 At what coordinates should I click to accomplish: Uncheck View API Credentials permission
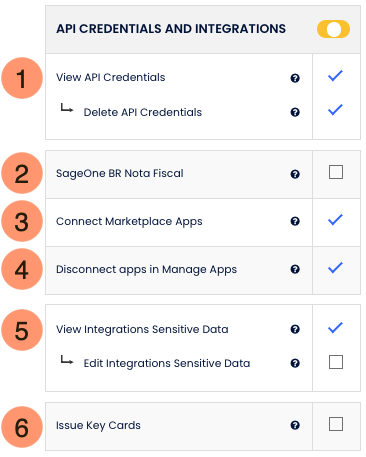(335, 76)
